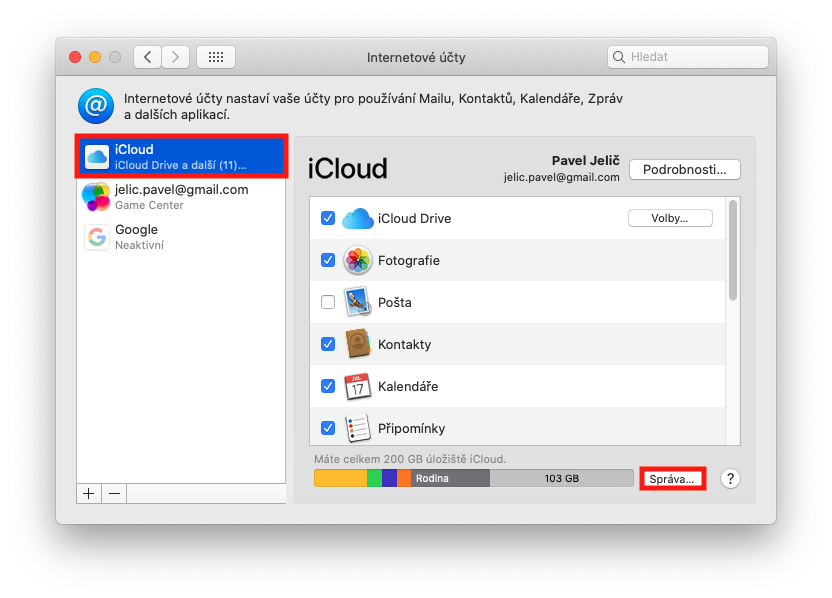Select the iCloud account in sidebar

181,157
